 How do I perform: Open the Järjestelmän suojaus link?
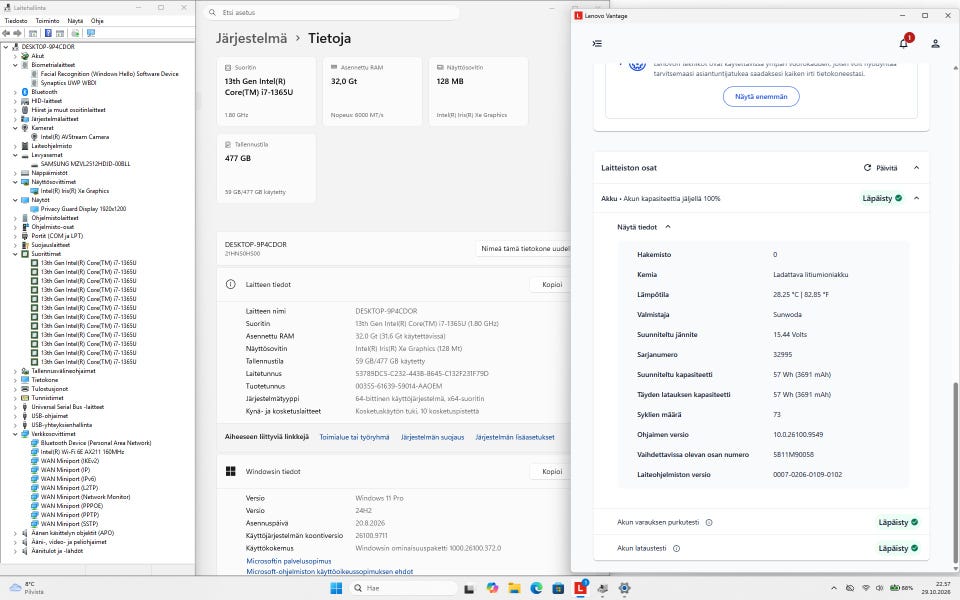click(432, 437)
